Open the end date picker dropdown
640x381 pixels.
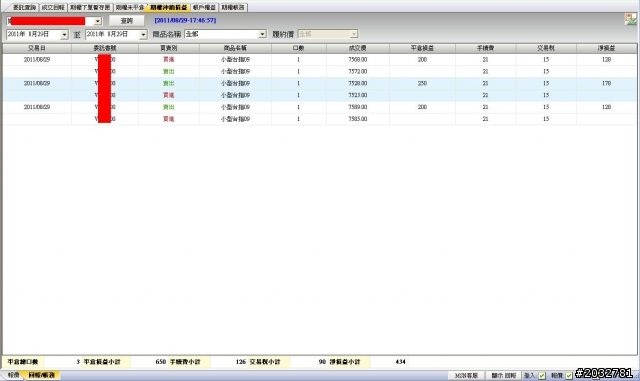coord(143,35)
